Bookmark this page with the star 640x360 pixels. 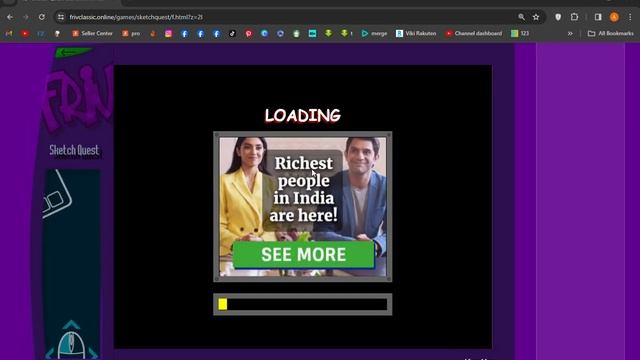[536, 17]
